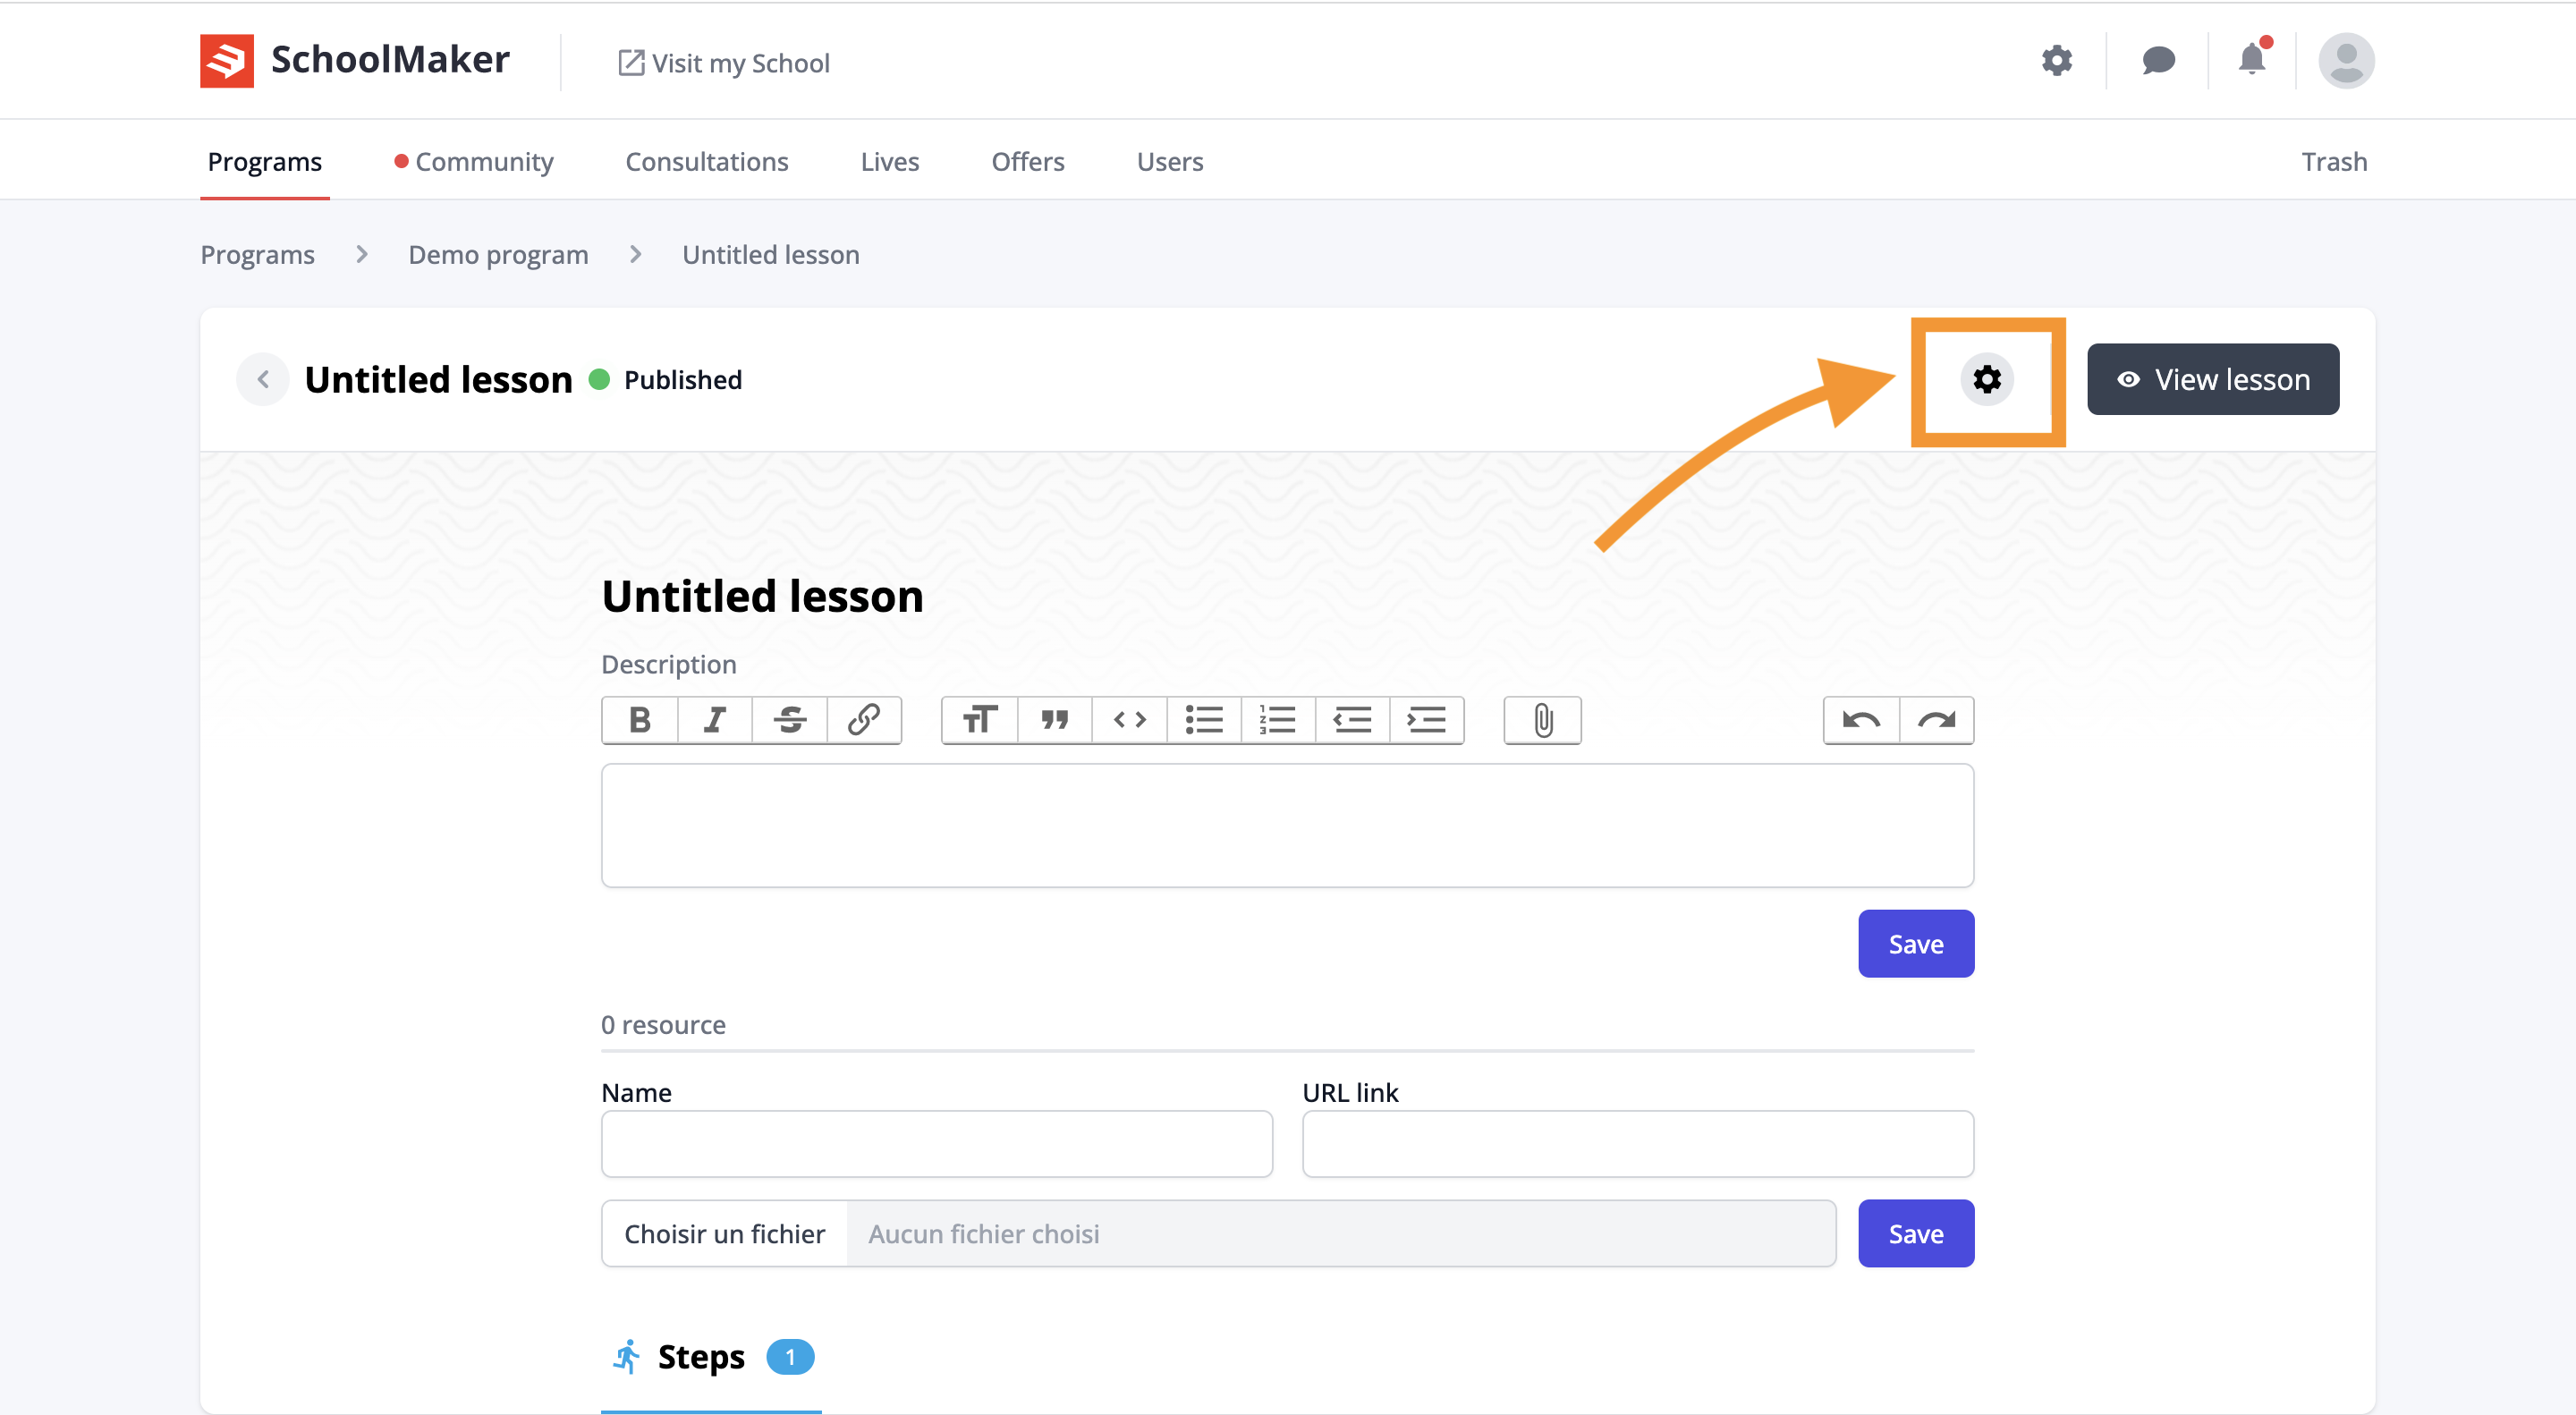This screenshot has height=1415, width=2576.
Task: Save the lesson description
Action: click(x=1916, y=944)
